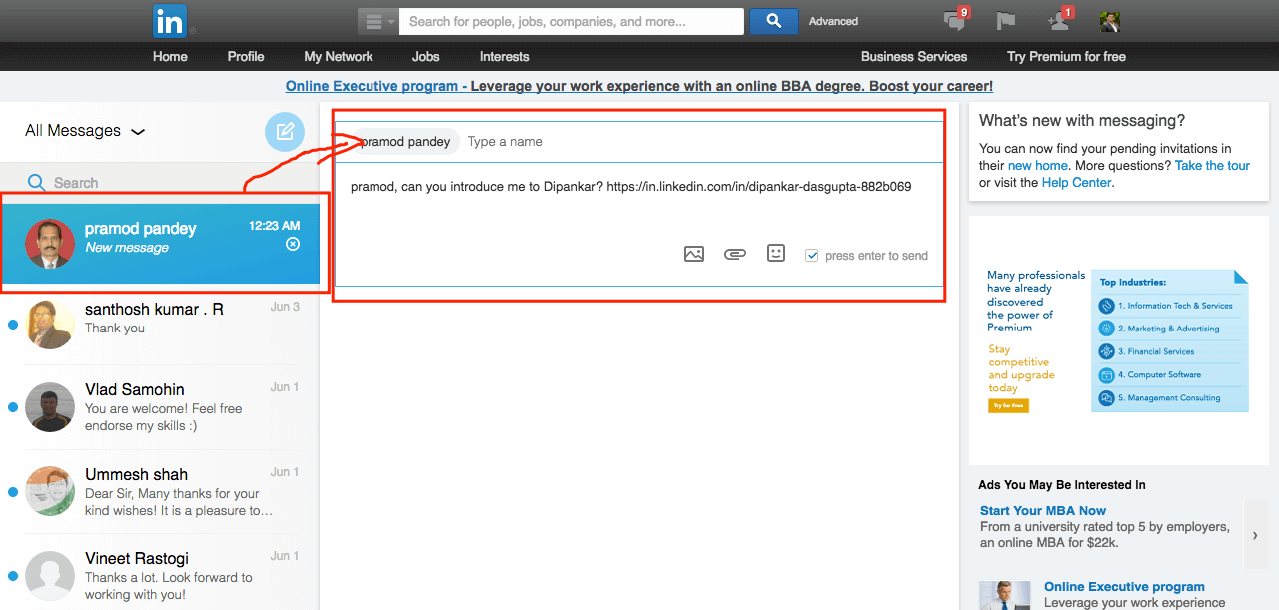Open the notifications flag icon

tap(1006, 21)
